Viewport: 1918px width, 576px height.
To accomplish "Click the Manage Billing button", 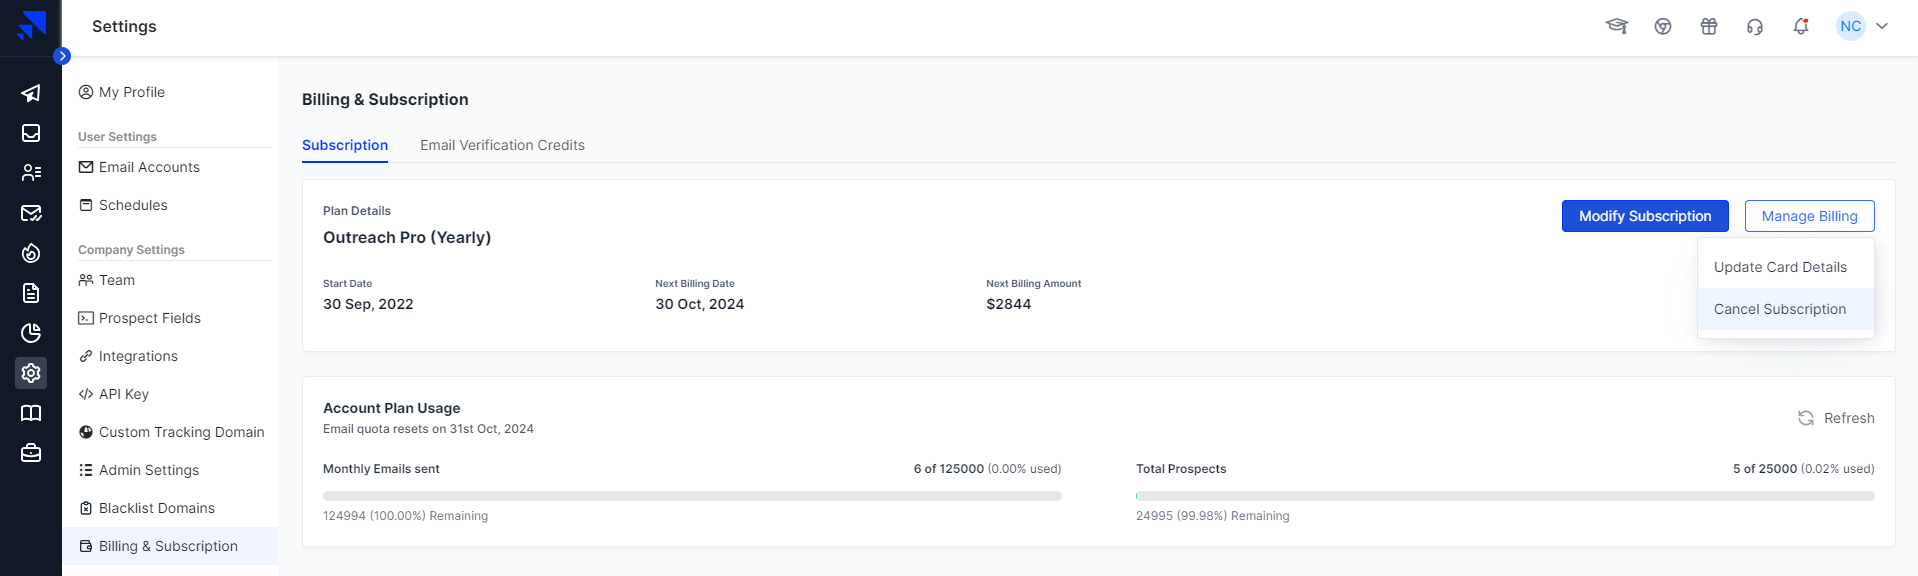I will (1810, 216).
